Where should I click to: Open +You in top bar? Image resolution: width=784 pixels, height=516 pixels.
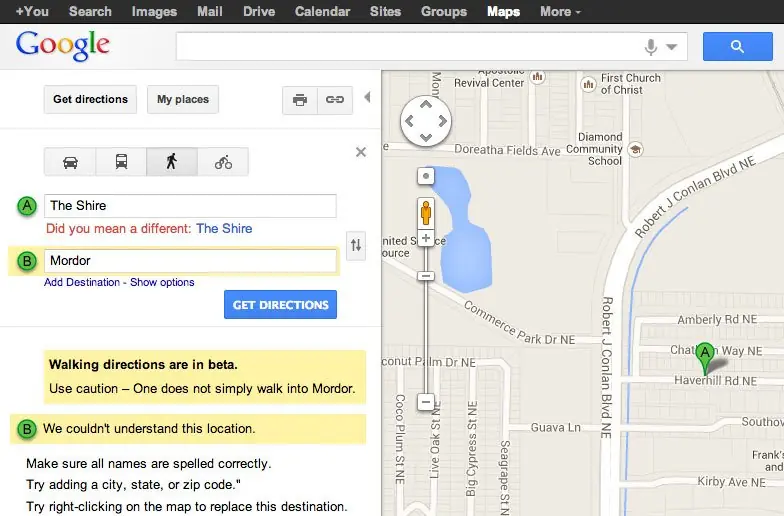pos(32,12)
